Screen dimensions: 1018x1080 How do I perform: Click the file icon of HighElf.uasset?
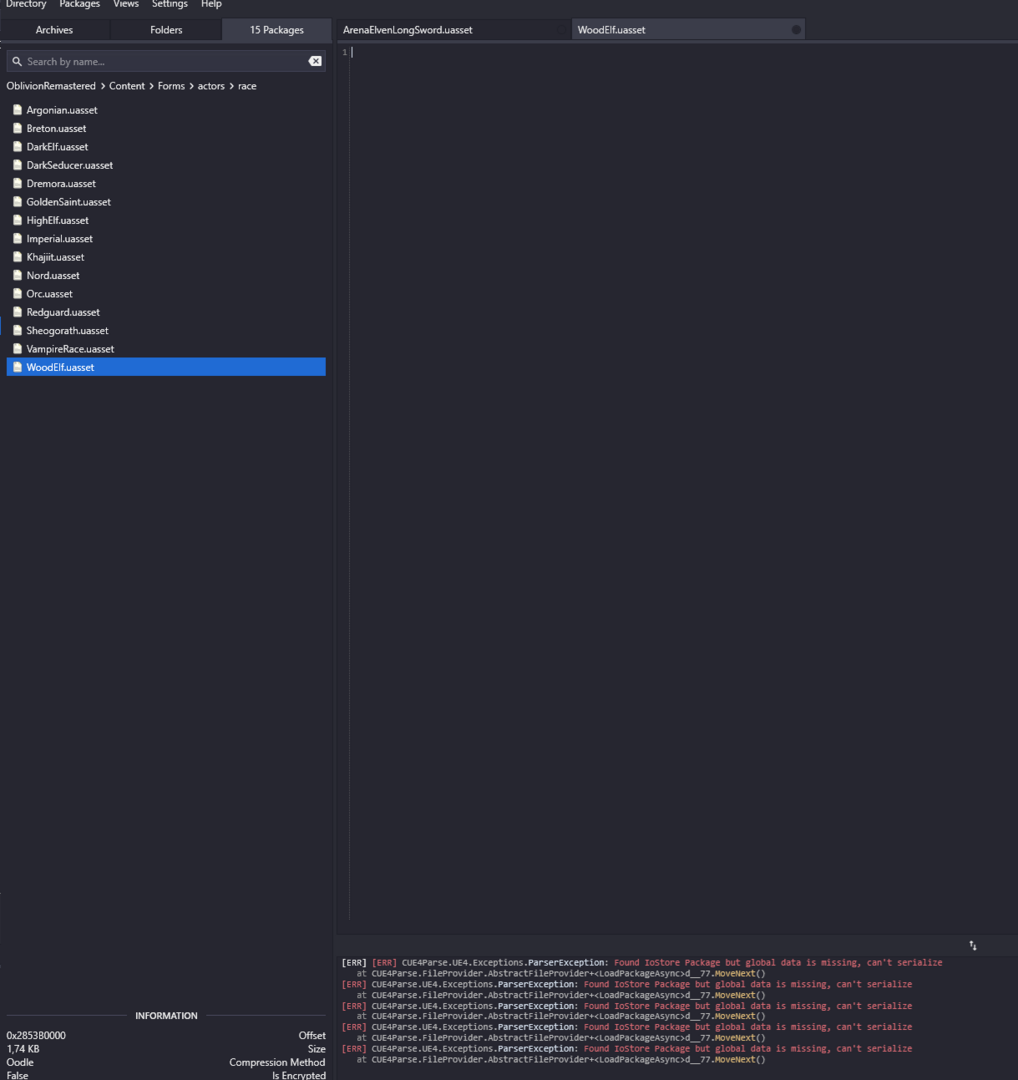coord(17,220)
